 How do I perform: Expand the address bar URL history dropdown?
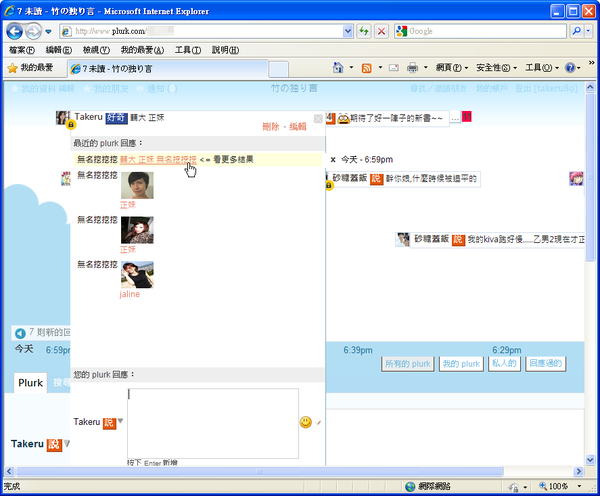[x=348, y=31]
